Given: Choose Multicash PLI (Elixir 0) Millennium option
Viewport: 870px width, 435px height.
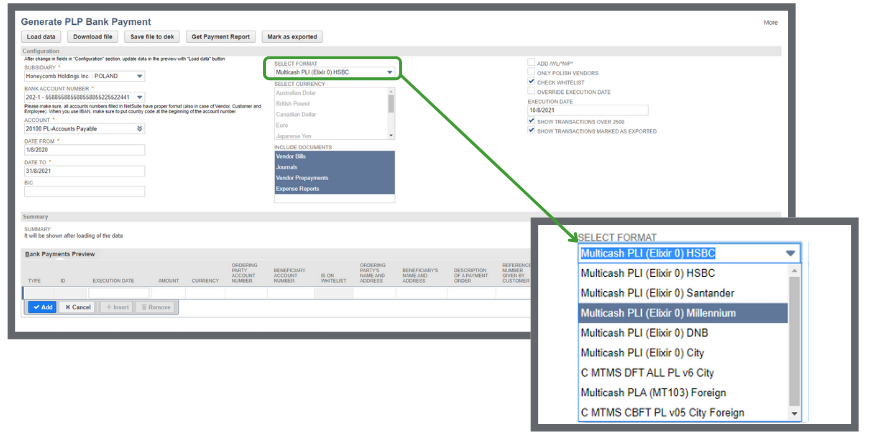Looking at the screenshot, I should [683, 313].
